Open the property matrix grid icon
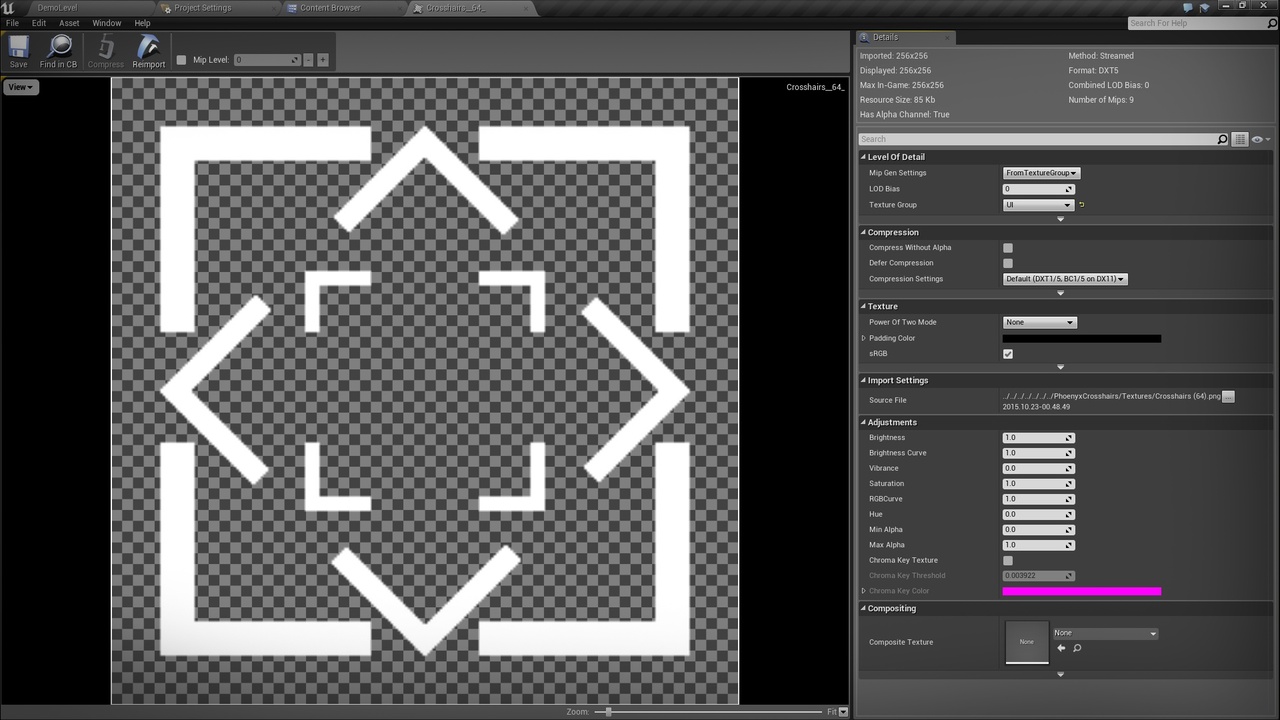Image resolution: width=1280 pixels, height=720 pixels. click(1240, 139)
